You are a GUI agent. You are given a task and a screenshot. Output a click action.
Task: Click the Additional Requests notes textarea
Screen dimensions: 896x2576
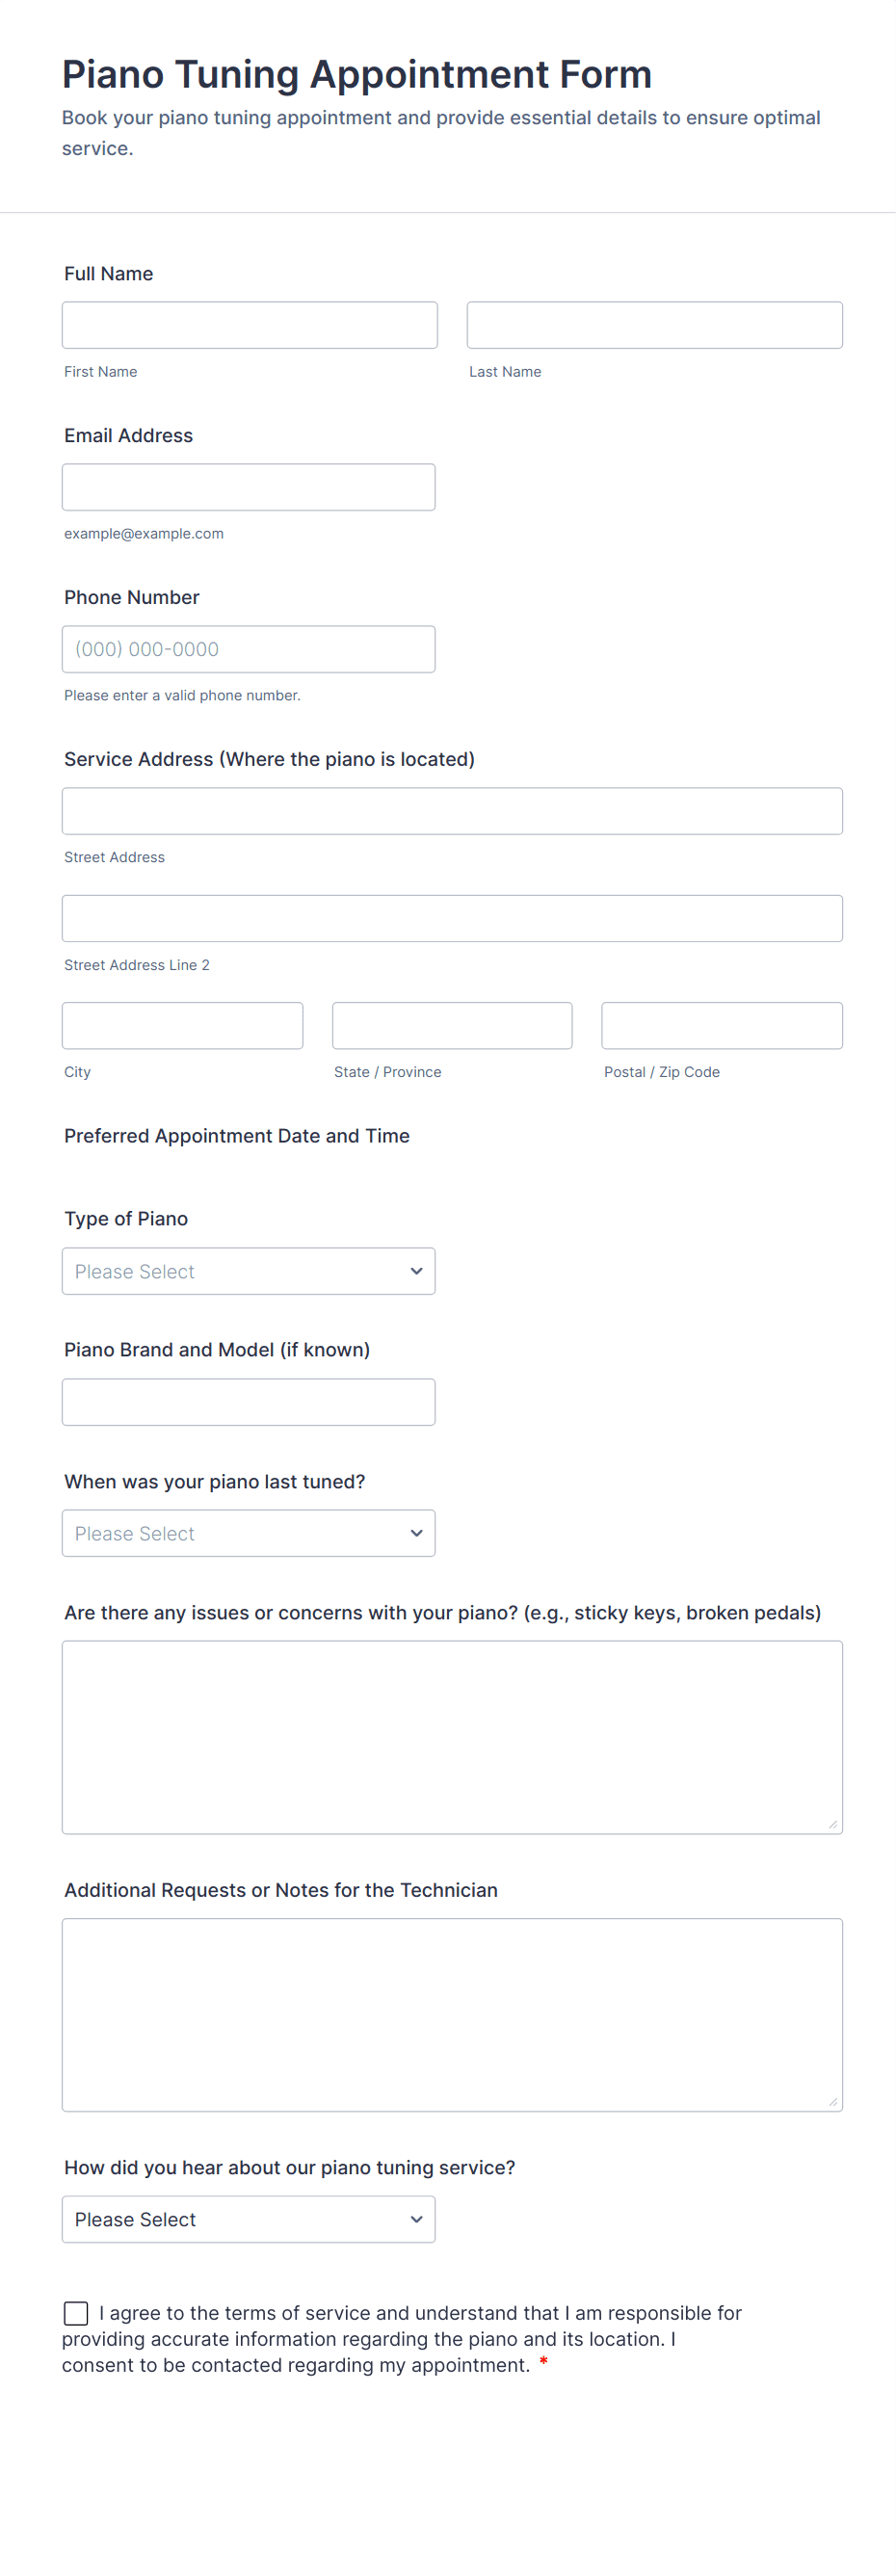[452, 2014]
